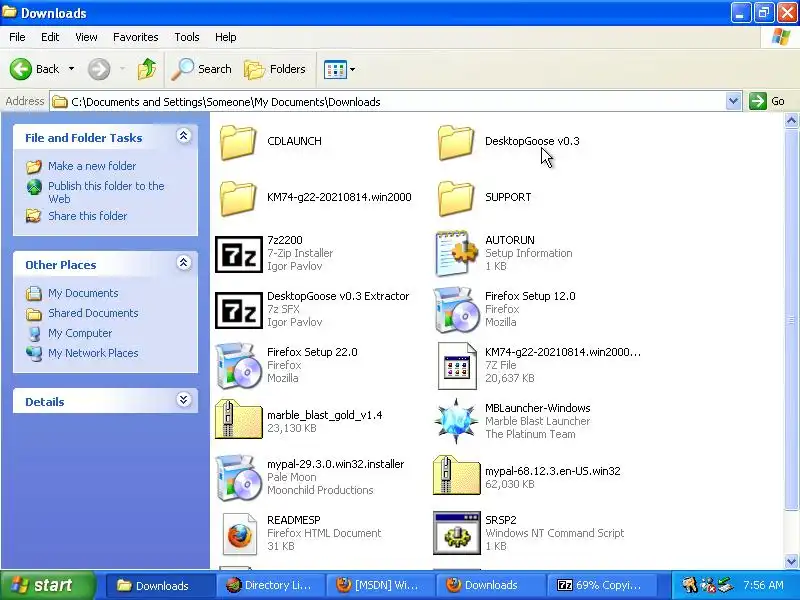Click the Make a new folder icon

tap(34, 166)
